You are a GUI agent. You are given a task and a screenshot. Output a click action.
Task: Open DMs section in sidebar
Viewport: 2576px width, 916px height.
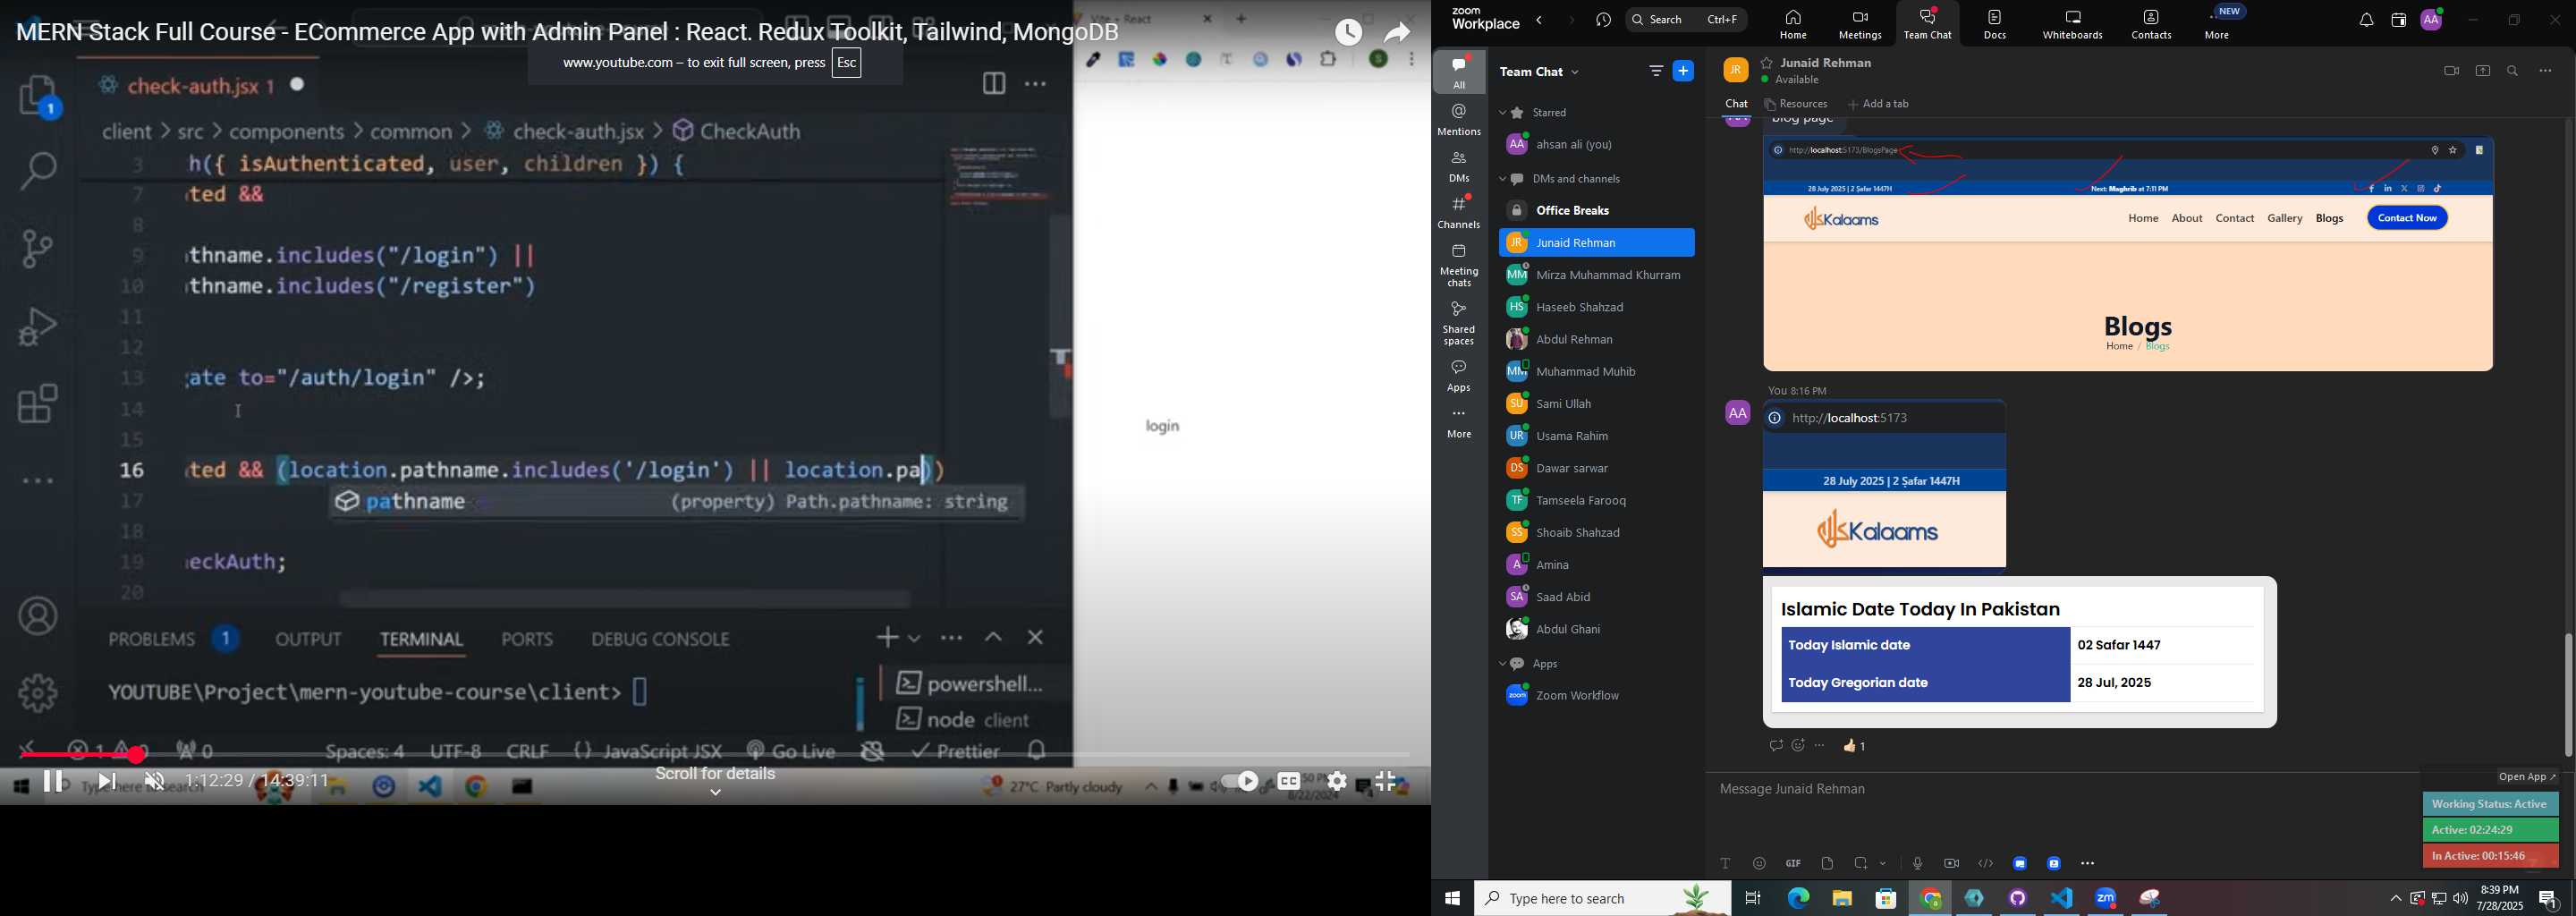[x=1459, y=167]
